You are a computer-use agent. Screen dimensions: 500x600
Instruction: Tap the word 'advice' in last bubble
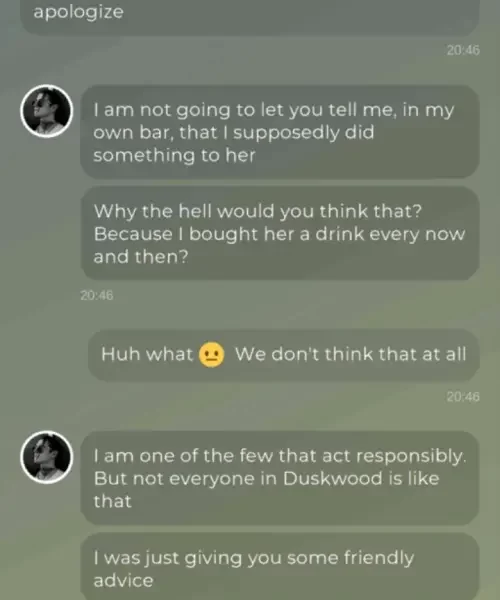pyautogui.click(x=124, y=580)
